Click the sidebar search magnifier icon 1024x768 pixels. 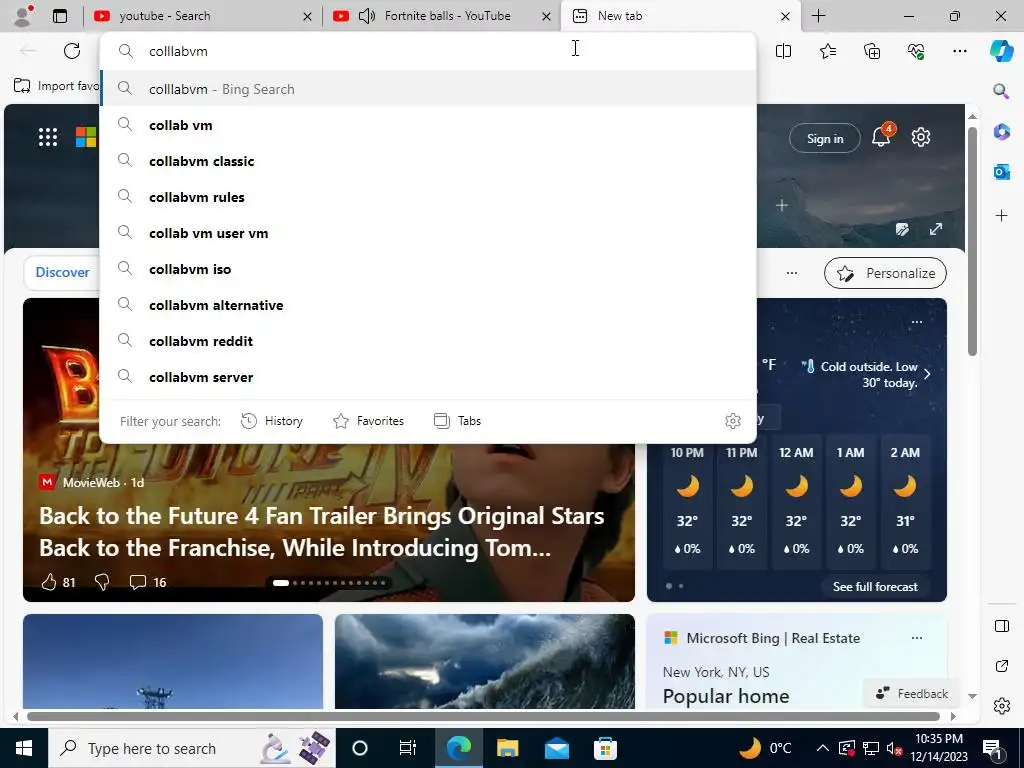(1001, 91)
